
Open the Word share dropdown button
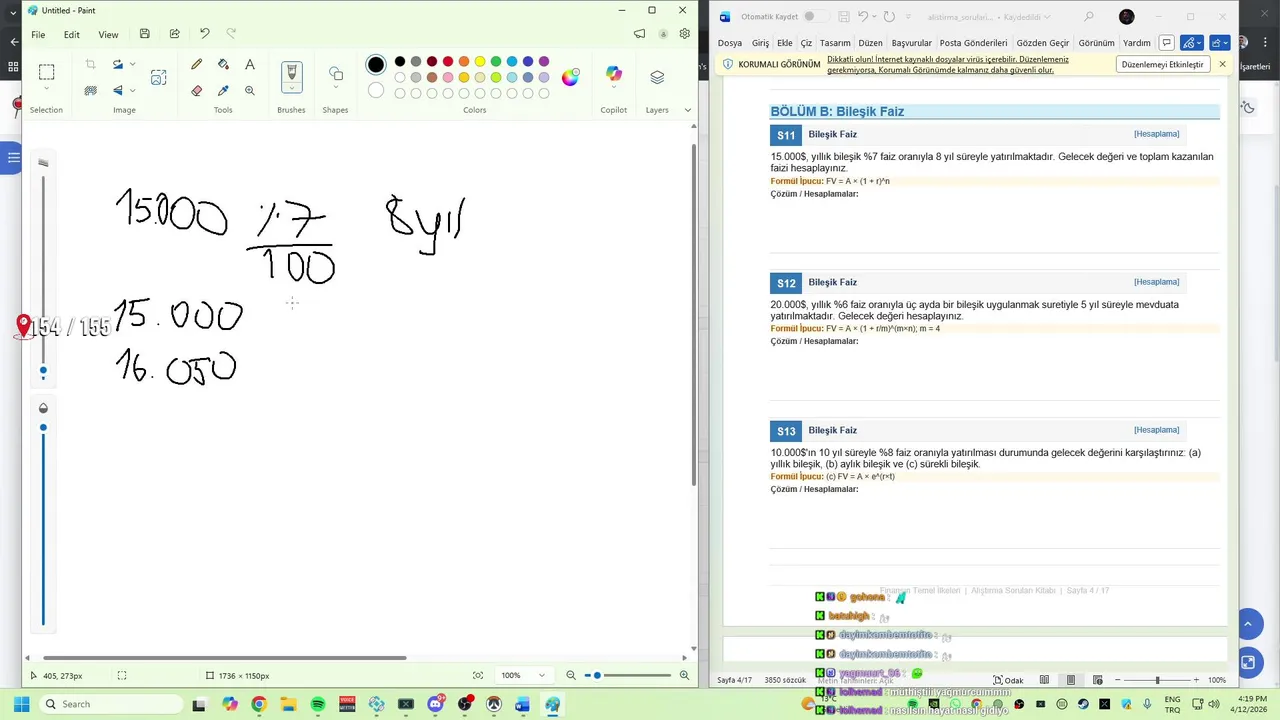pyautogui.click(x=1220, y=43)
